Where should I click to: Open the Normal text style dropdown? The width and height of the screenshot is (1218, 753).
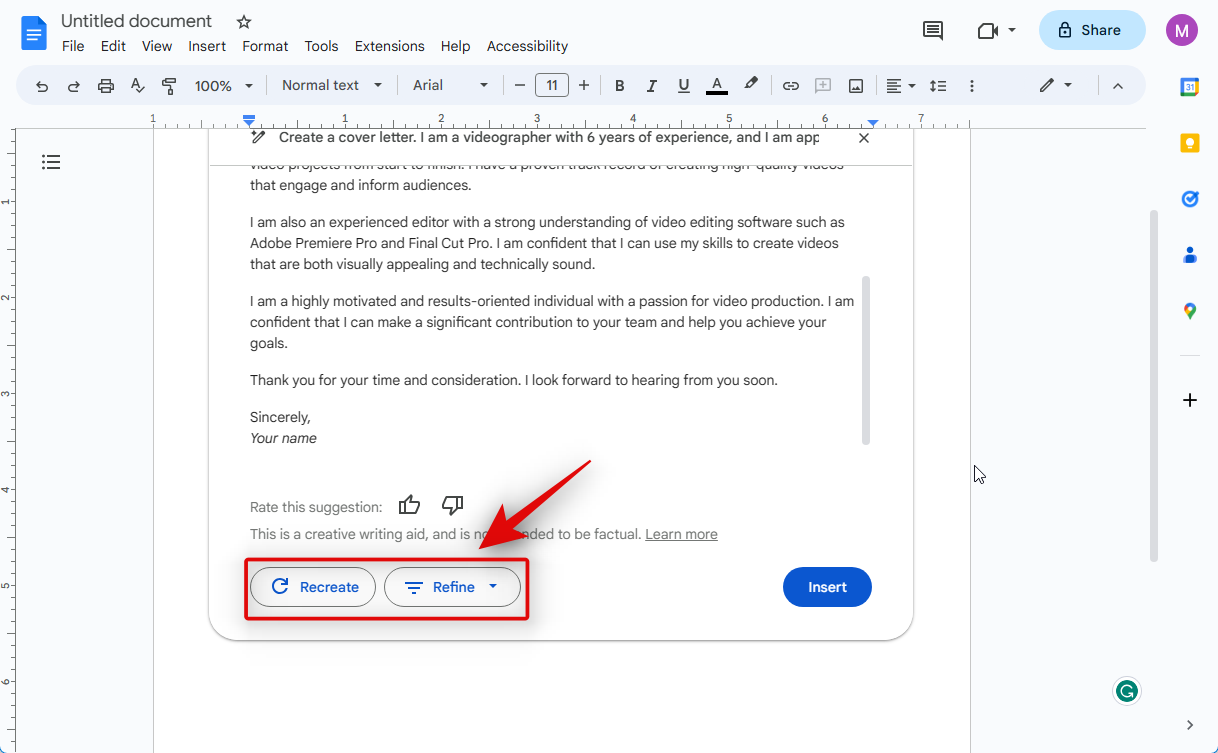[332, 86]
